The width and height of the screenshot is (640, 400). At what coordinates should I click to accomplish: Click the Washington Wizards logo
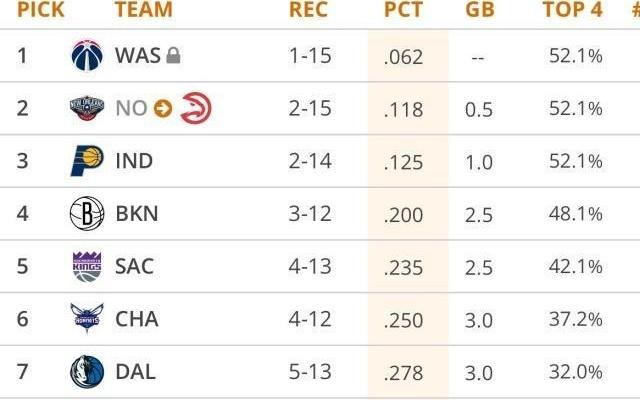[x=87, y=56]
